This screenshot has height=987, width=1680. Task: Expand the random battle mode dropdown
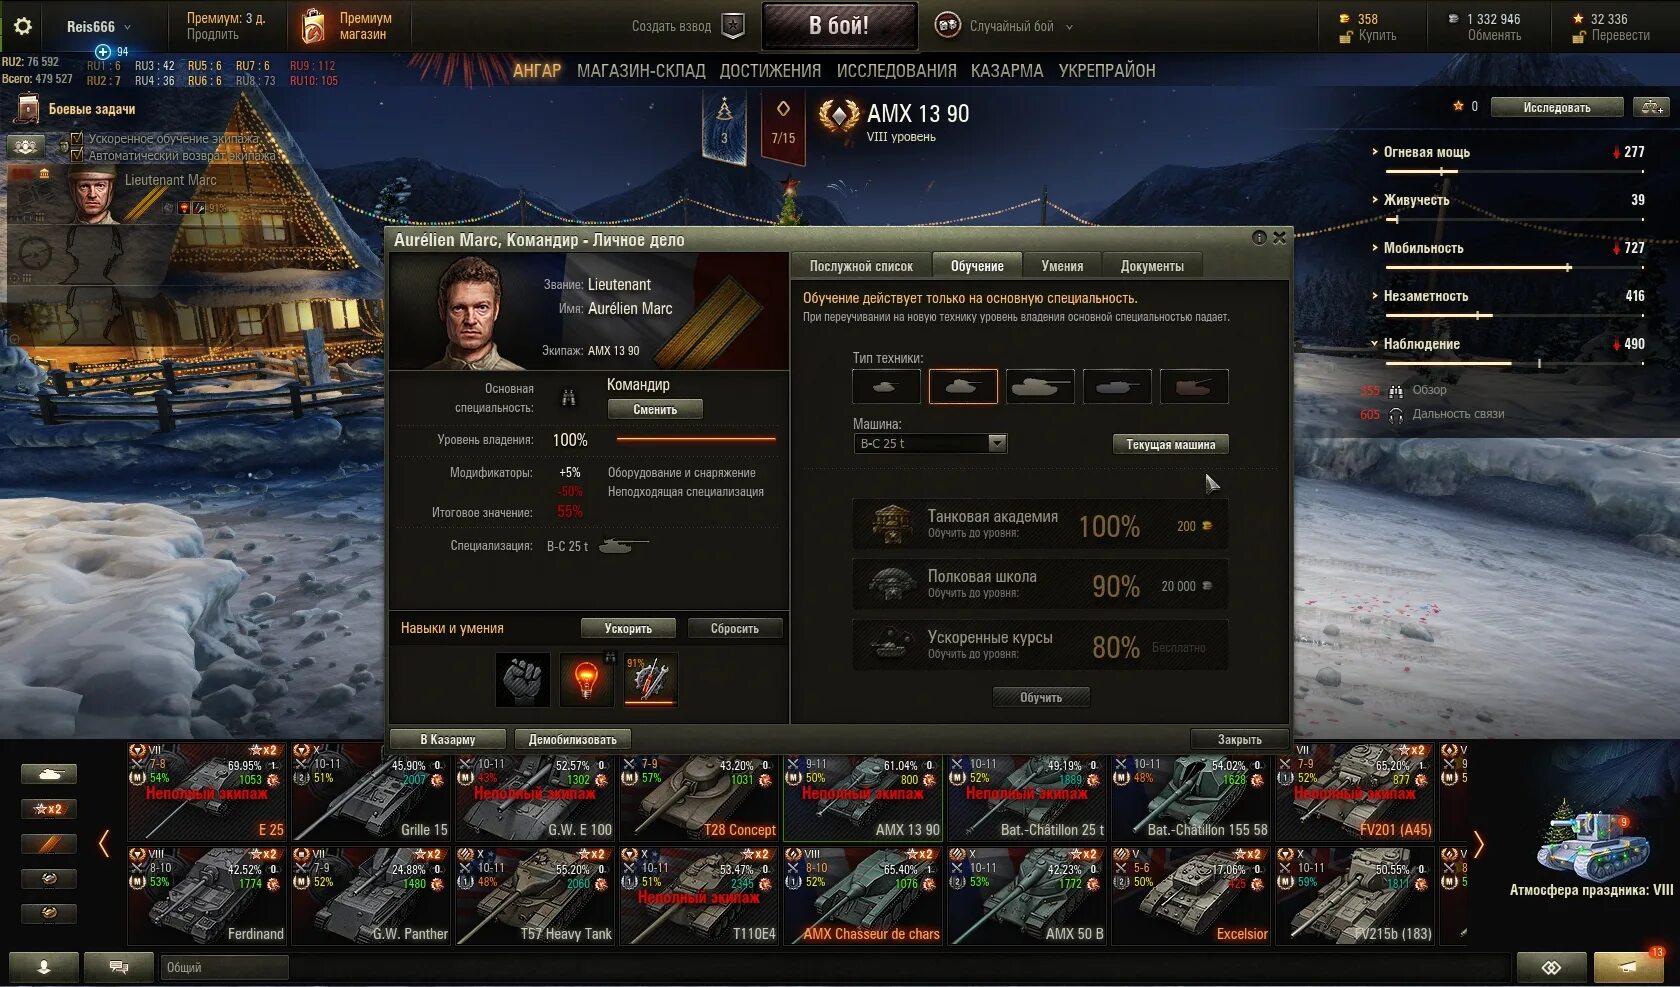(x=1069, y=27)
